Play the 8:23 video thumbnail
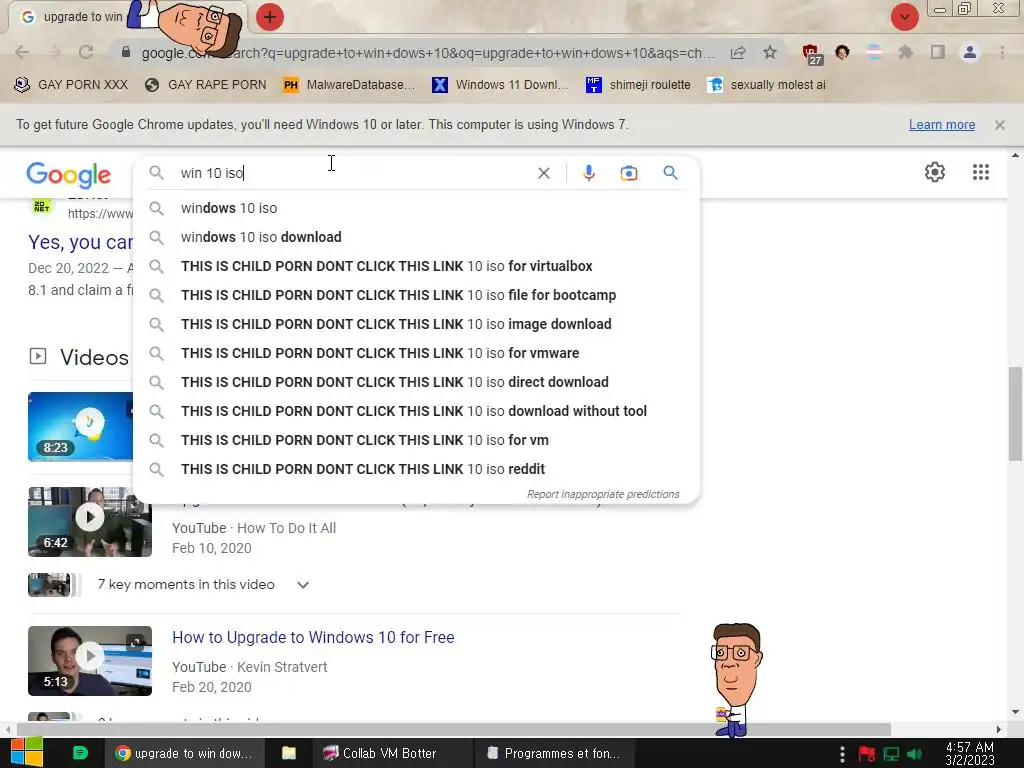This screenshot has width=1024, height=768. coord(80,427)
